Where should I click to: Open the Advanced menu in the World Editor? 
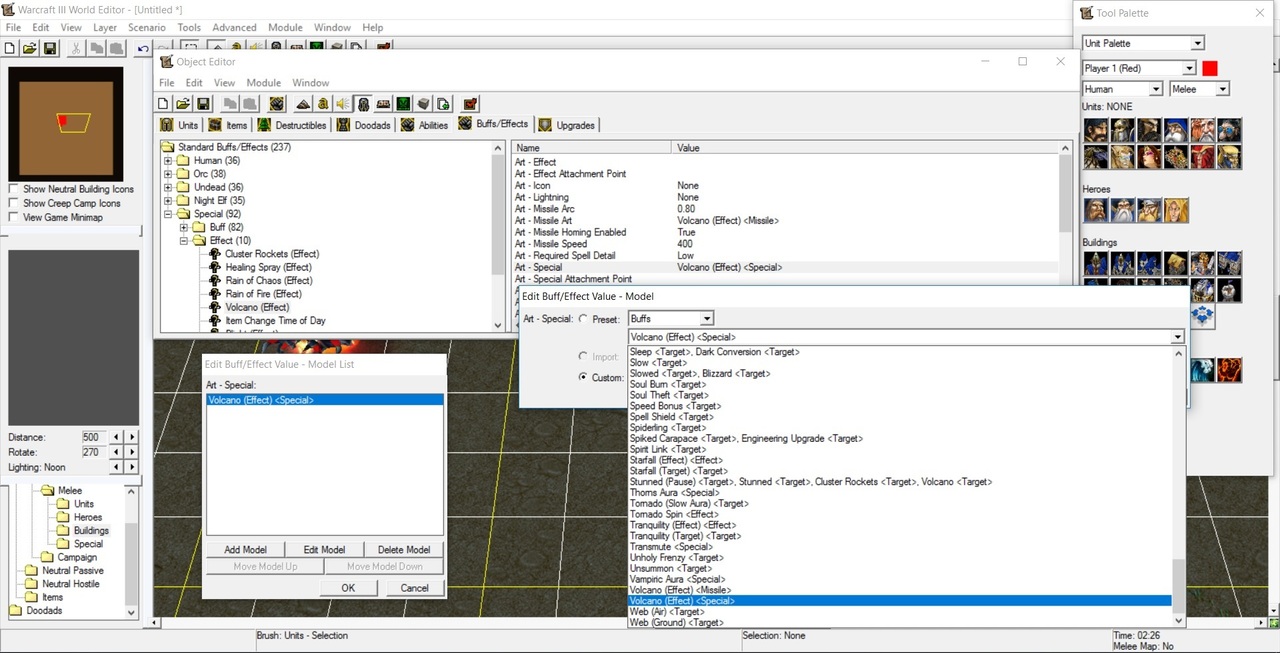click(x=234, y=28)
